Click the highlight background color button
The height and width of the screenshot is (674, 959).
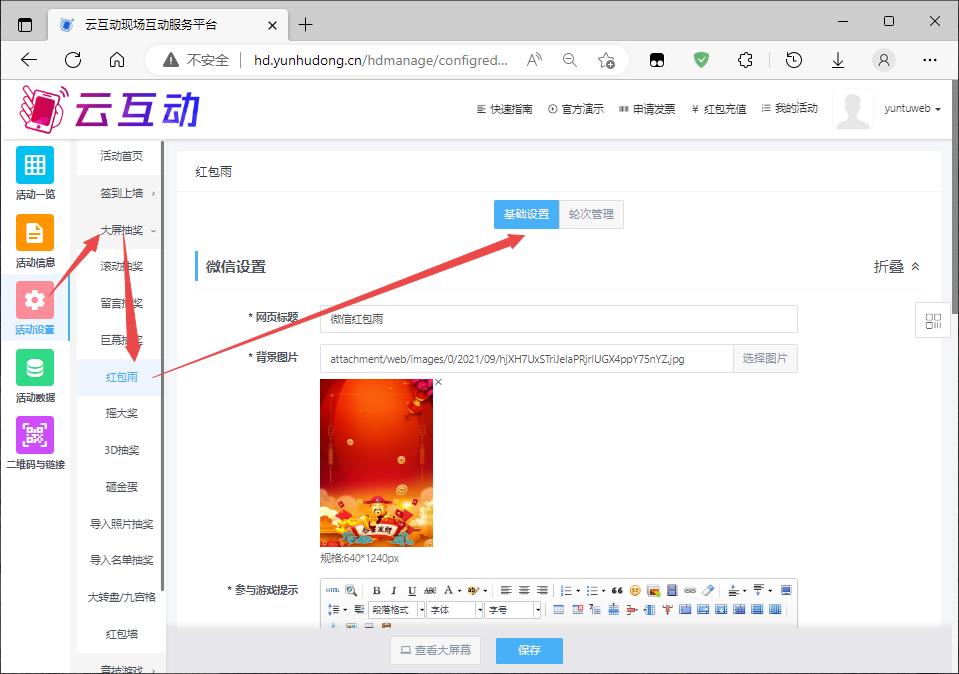coord(473,590)
